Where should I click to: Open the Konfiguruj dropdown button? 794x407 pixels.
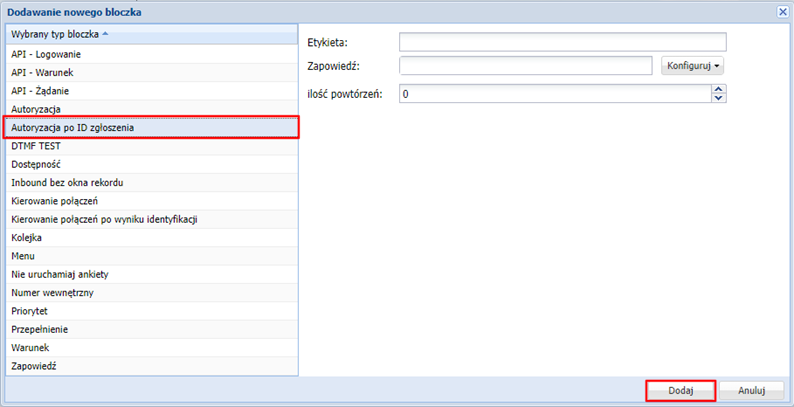click(x=692, y=66)
